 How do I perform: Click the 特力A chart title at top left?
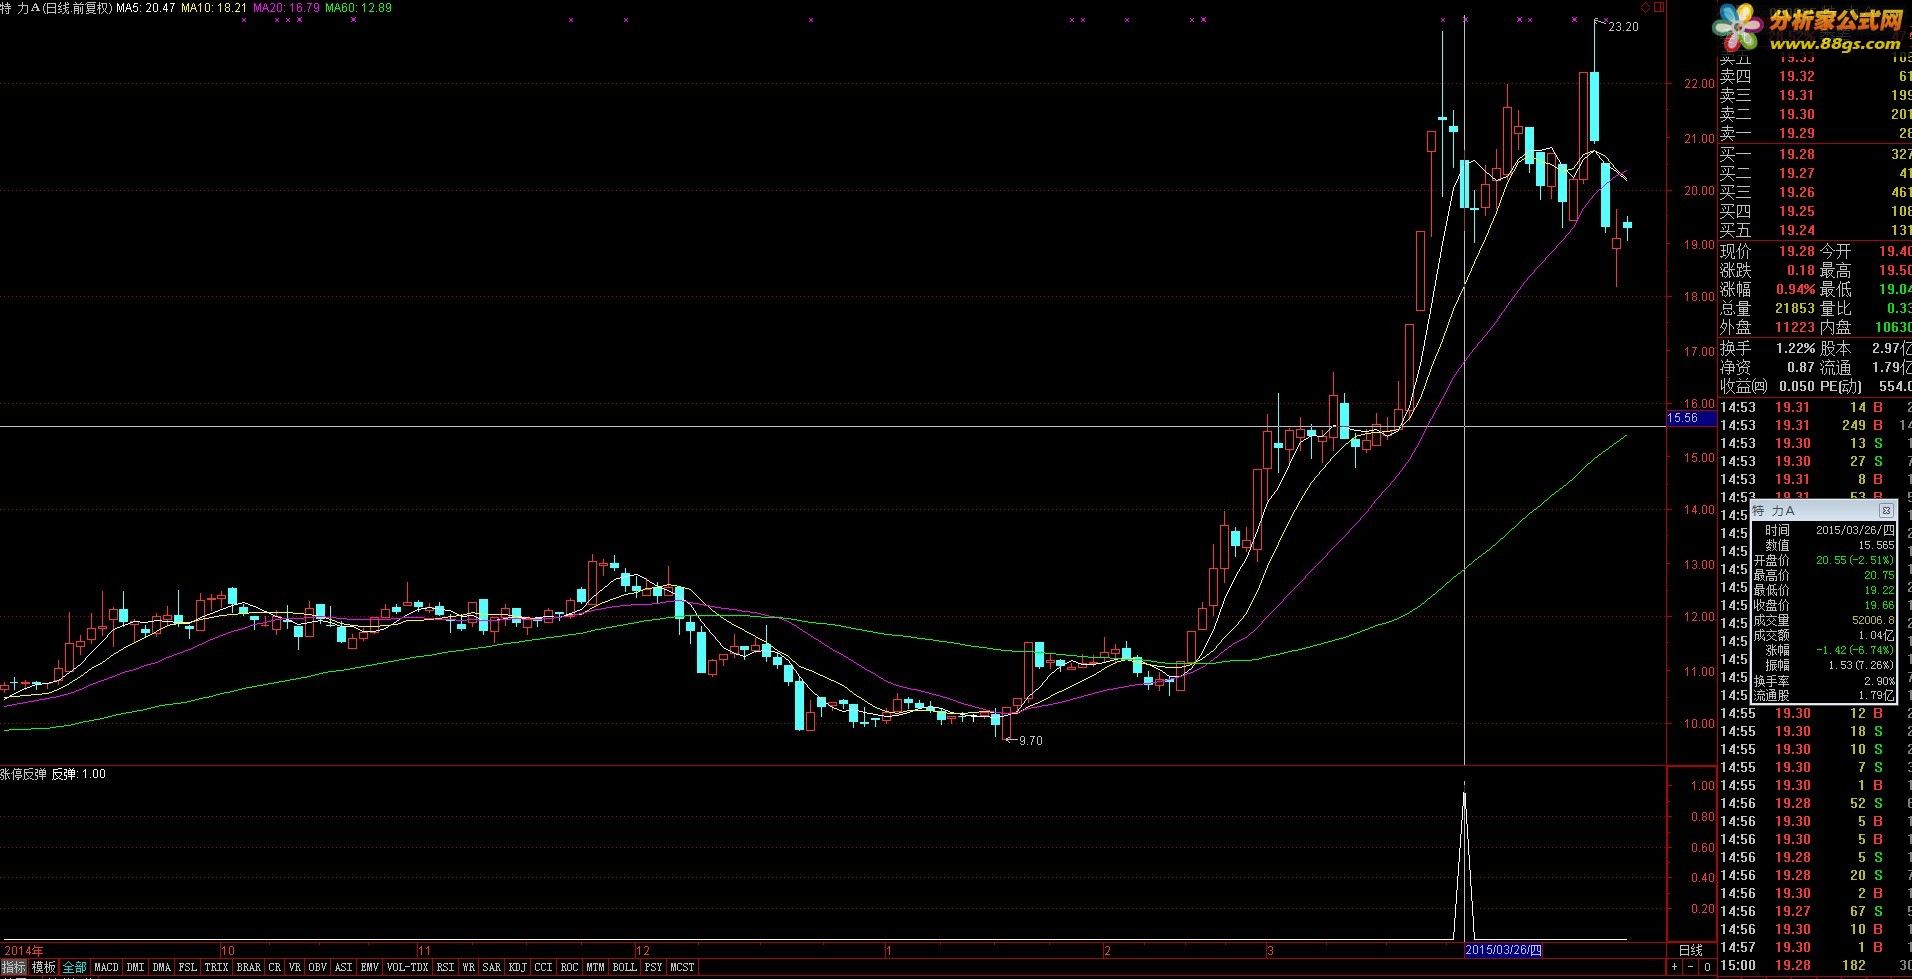point(56,7)
